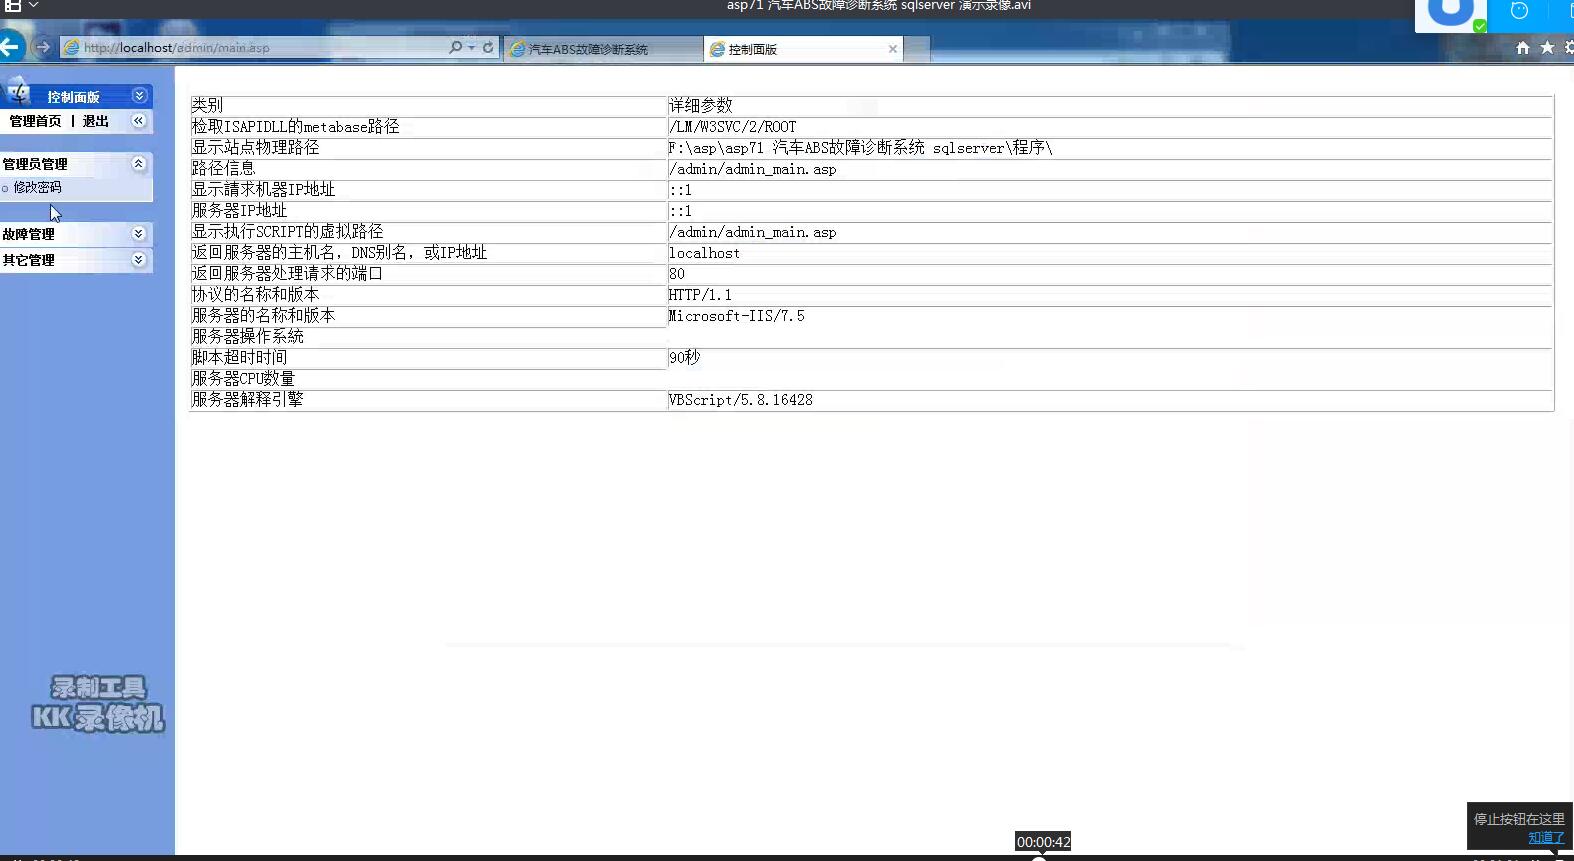
Task: Click the 显示站点物理路径 row label
Action: pos(255,147)
